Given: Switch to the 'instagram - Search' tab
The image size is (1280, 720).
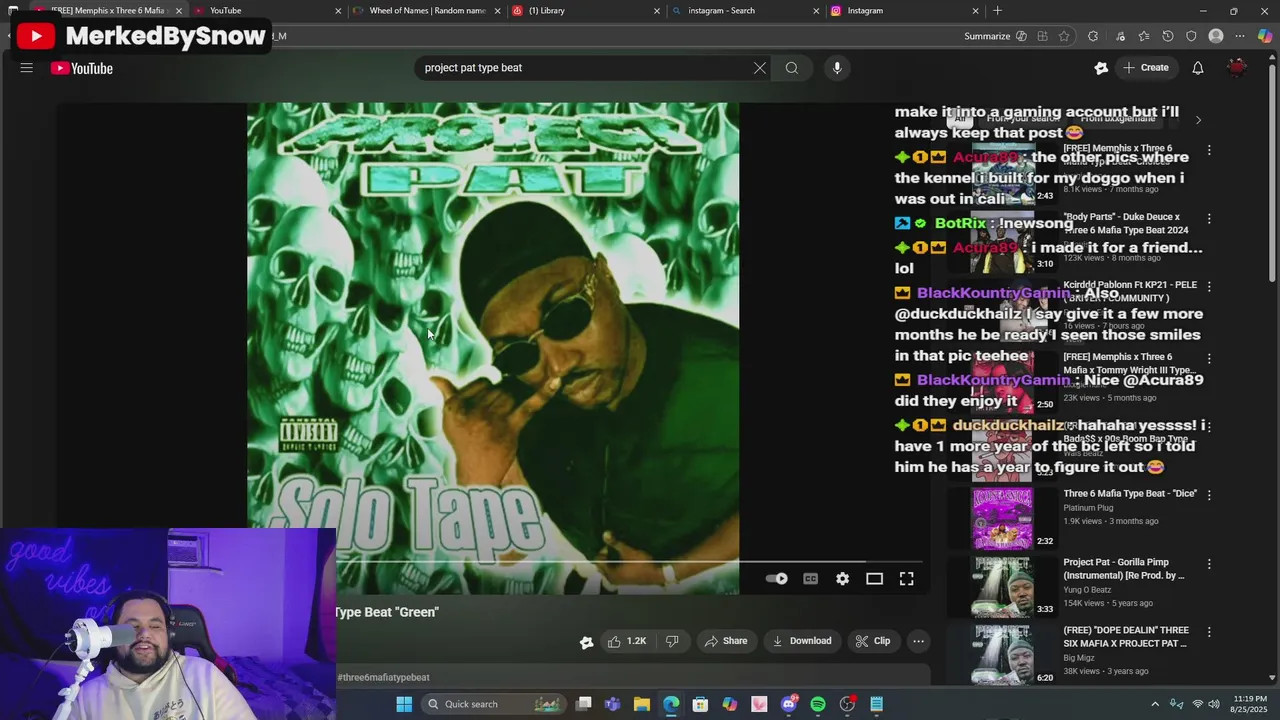Looking at the screenshot, I should tap(746, 10).
